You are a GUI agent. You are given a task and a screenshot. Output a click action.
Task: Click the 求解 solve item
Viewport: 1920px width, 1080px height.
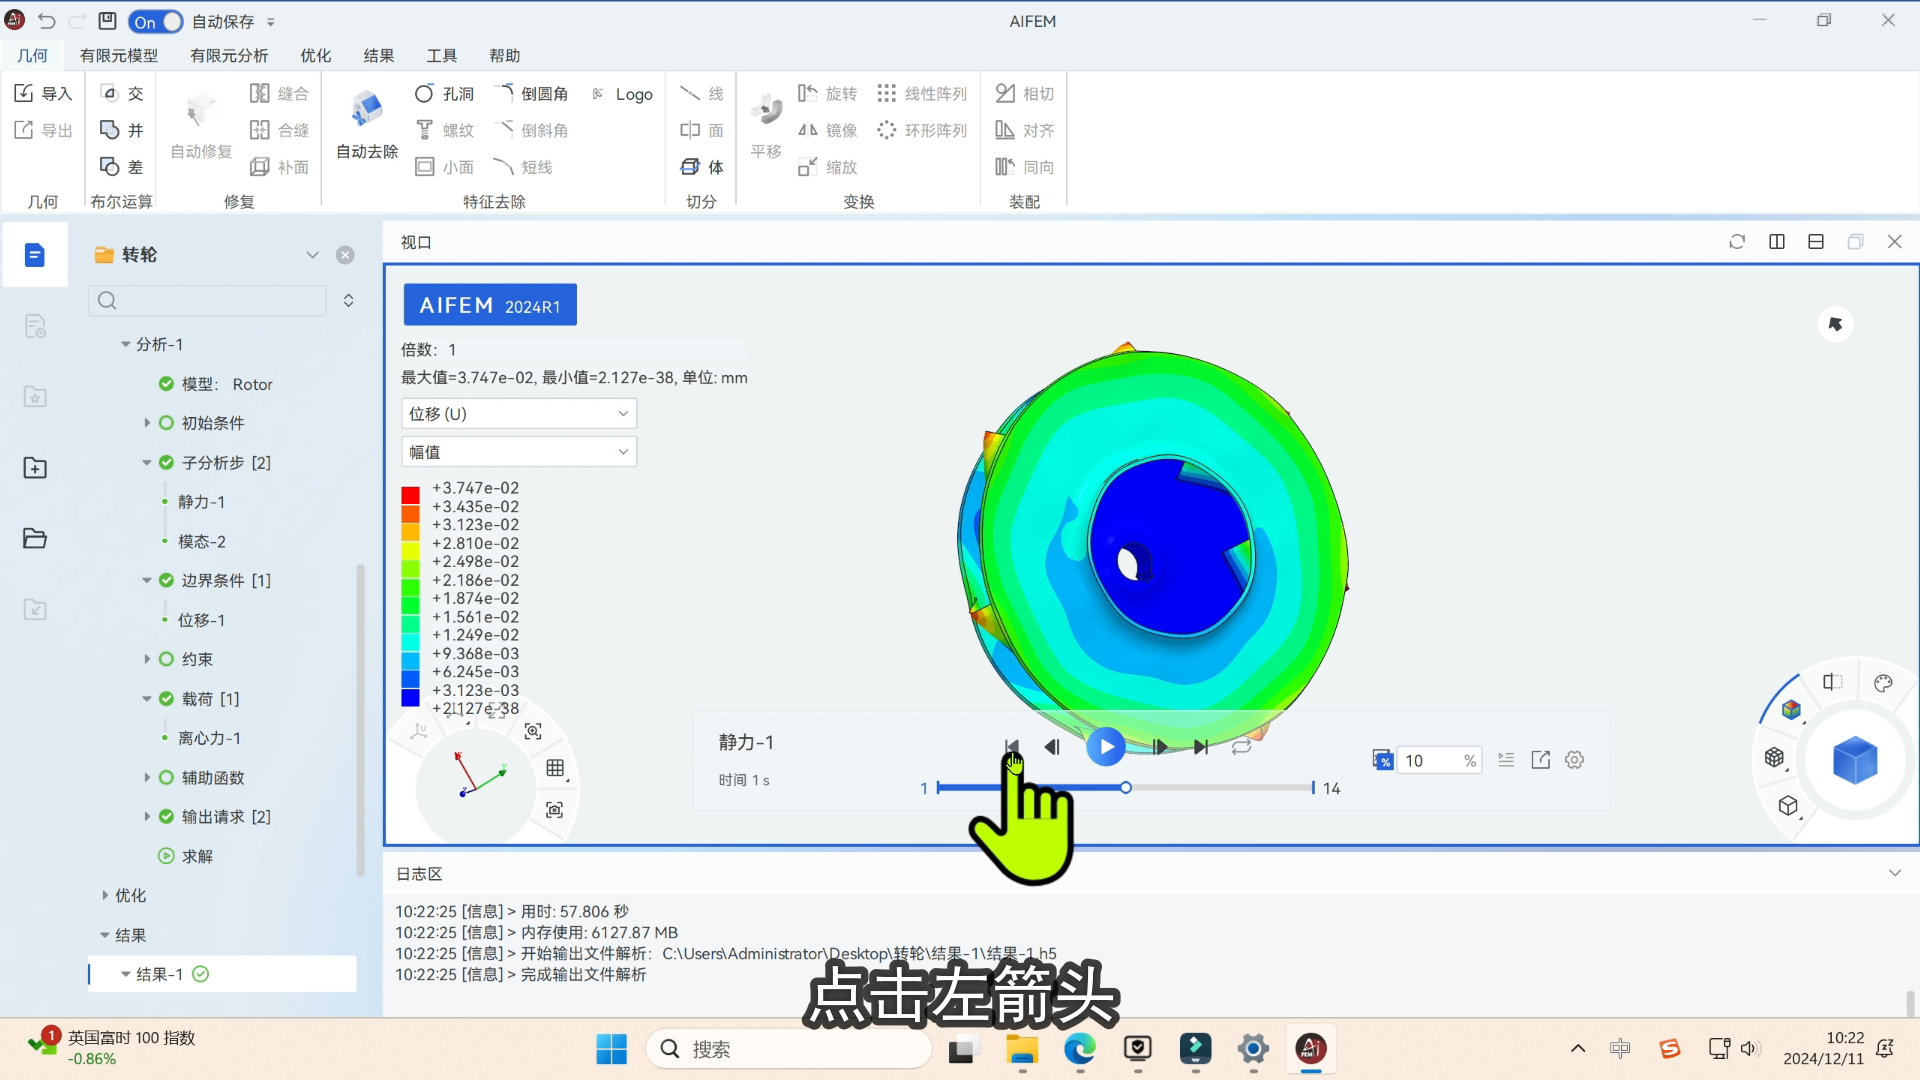point(197,856)
